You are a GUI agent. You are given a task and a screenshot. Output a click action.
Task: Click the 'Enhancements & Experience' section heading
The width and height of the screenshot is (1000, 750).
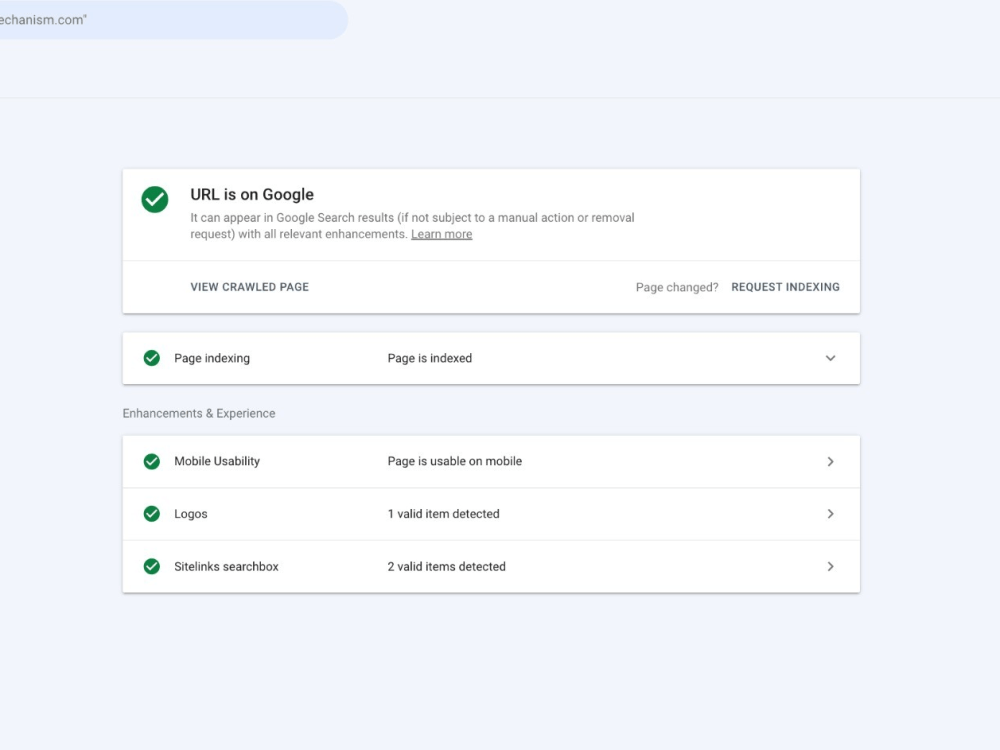tap(199, 413)
